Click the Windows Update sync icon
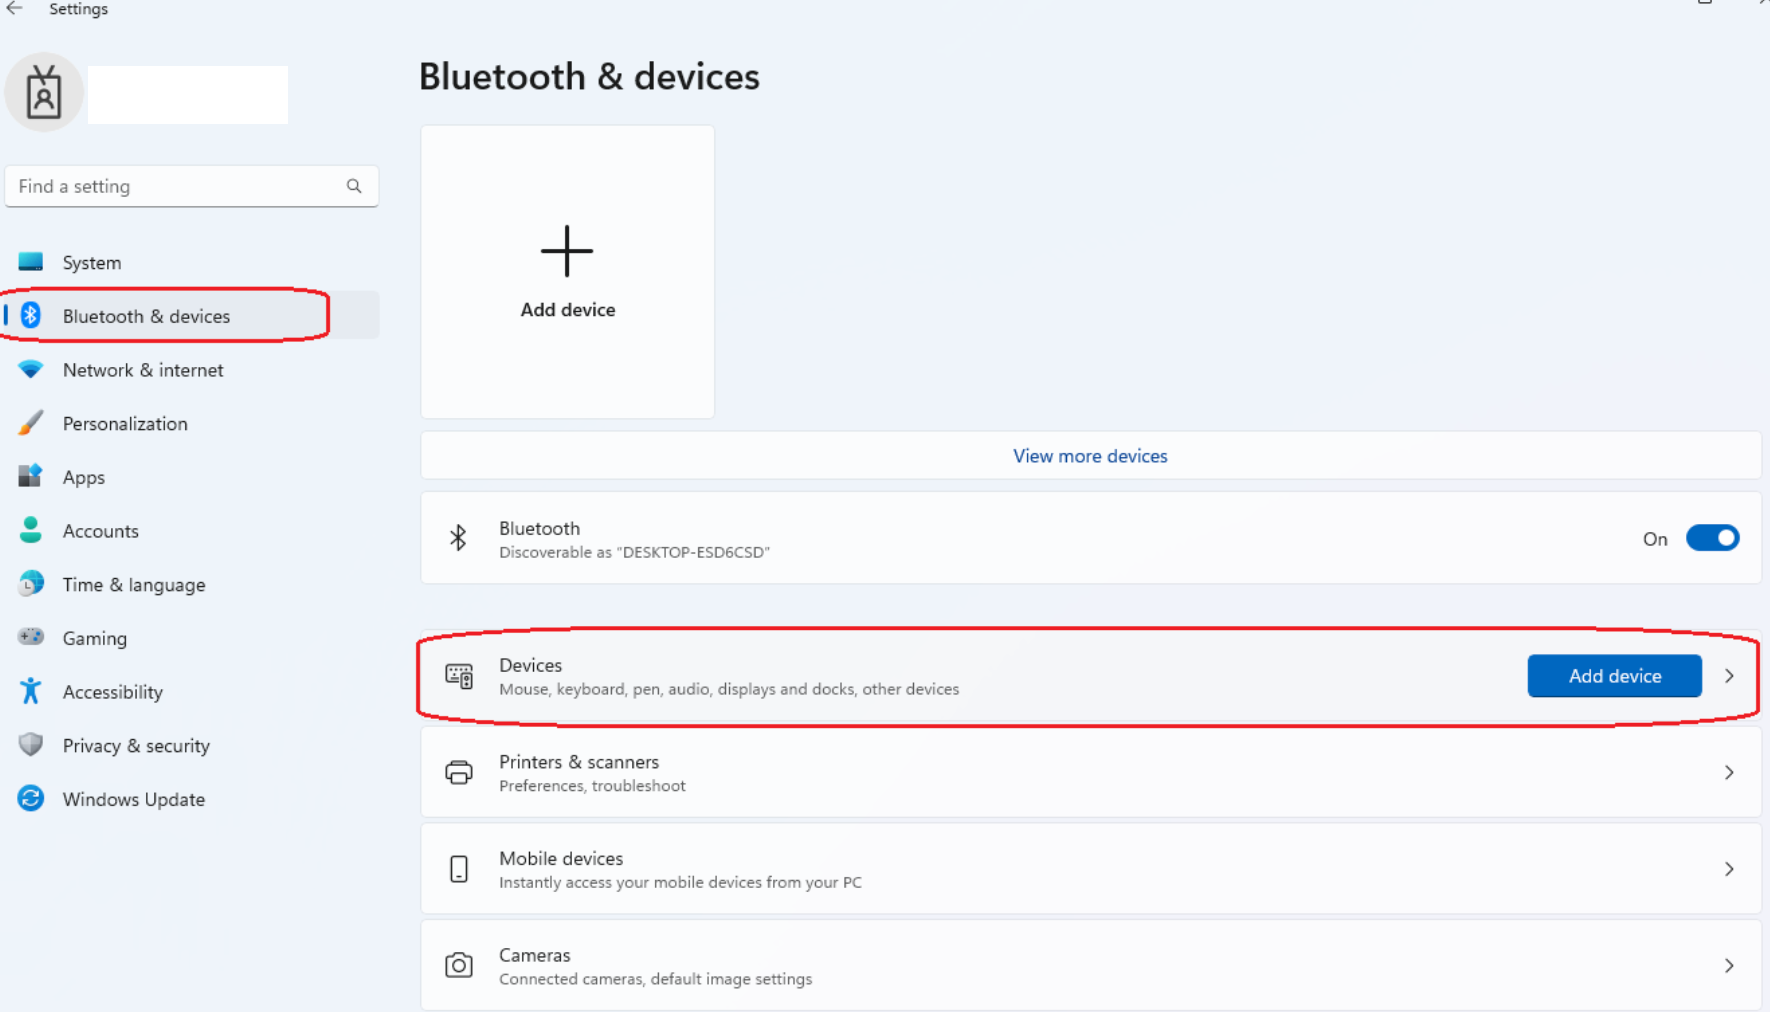Image resolution: width=1770 pixels, height=1012 pixels. pyautogui.click(x=31, y=799)
